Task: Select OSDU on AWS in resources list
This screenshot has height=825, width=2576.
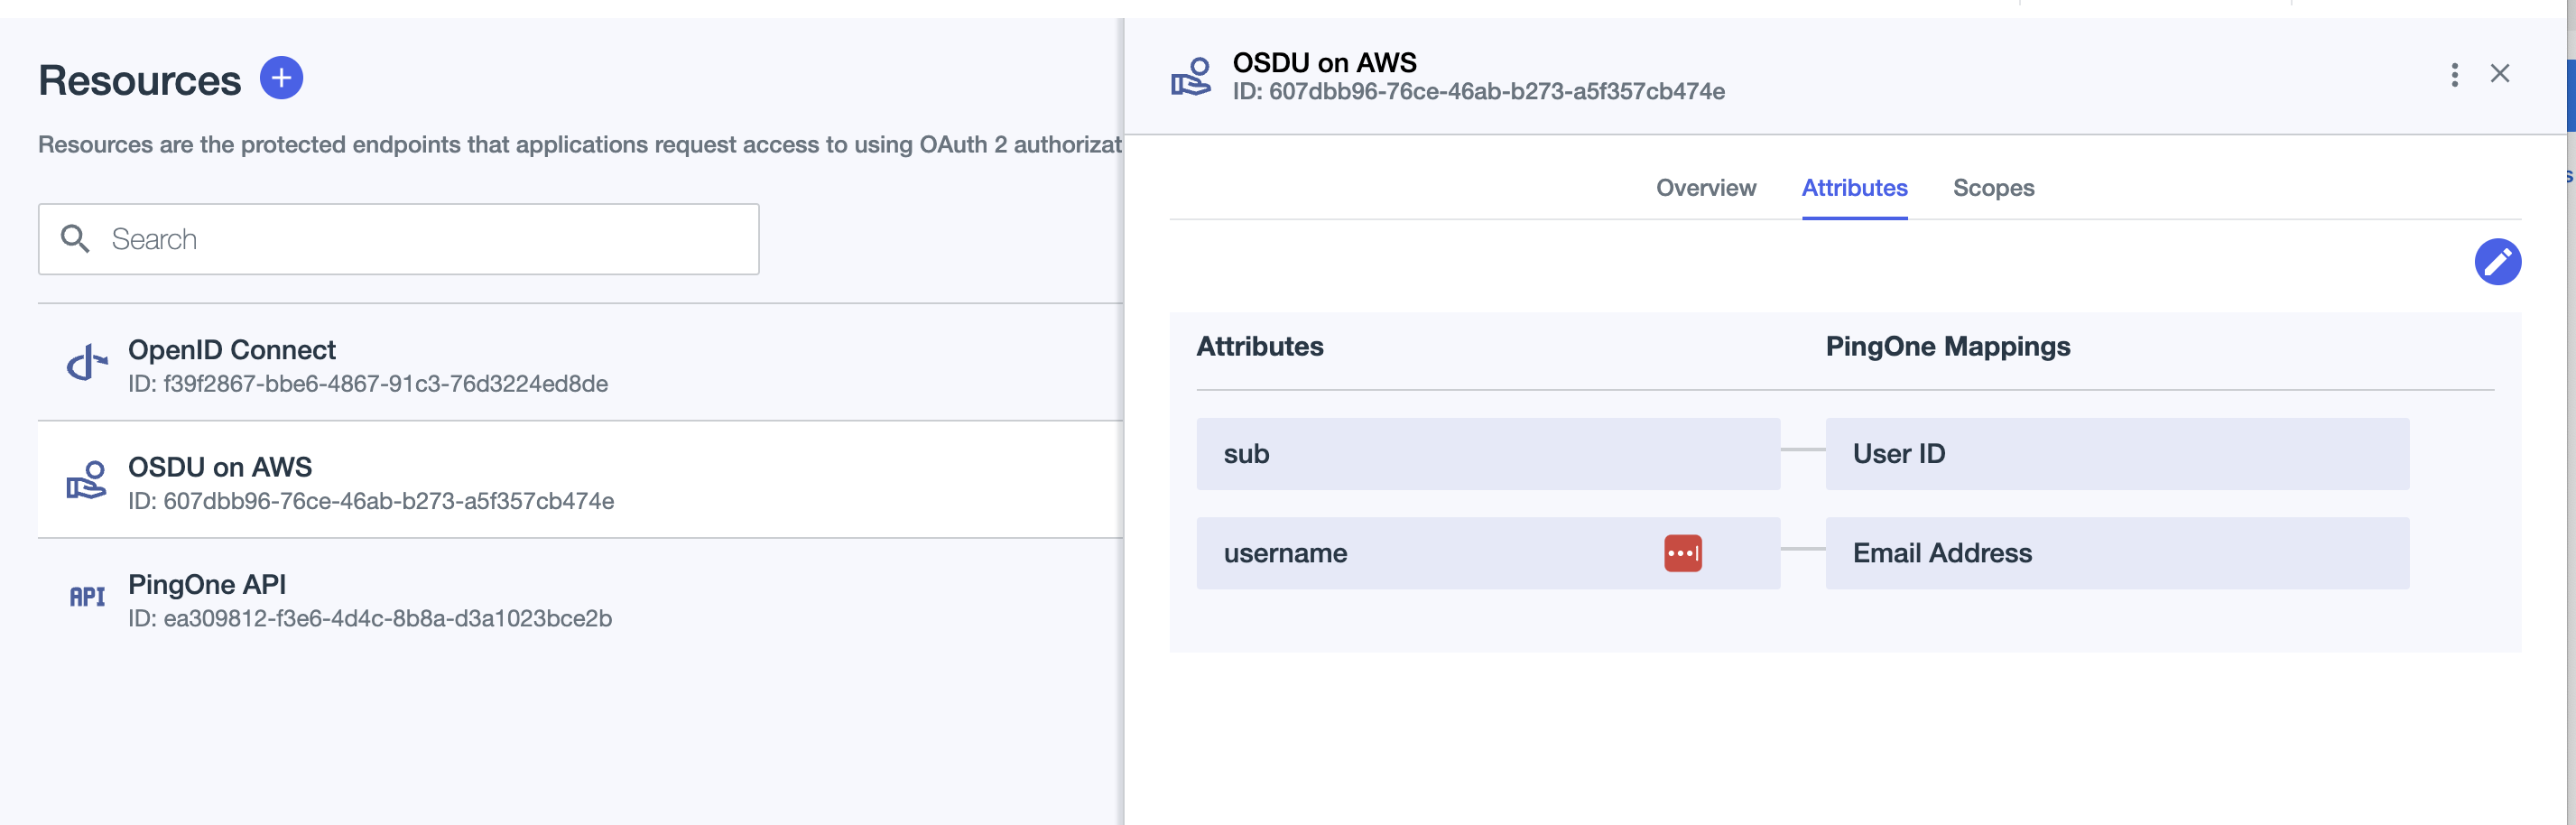Action: coord(581,480)
